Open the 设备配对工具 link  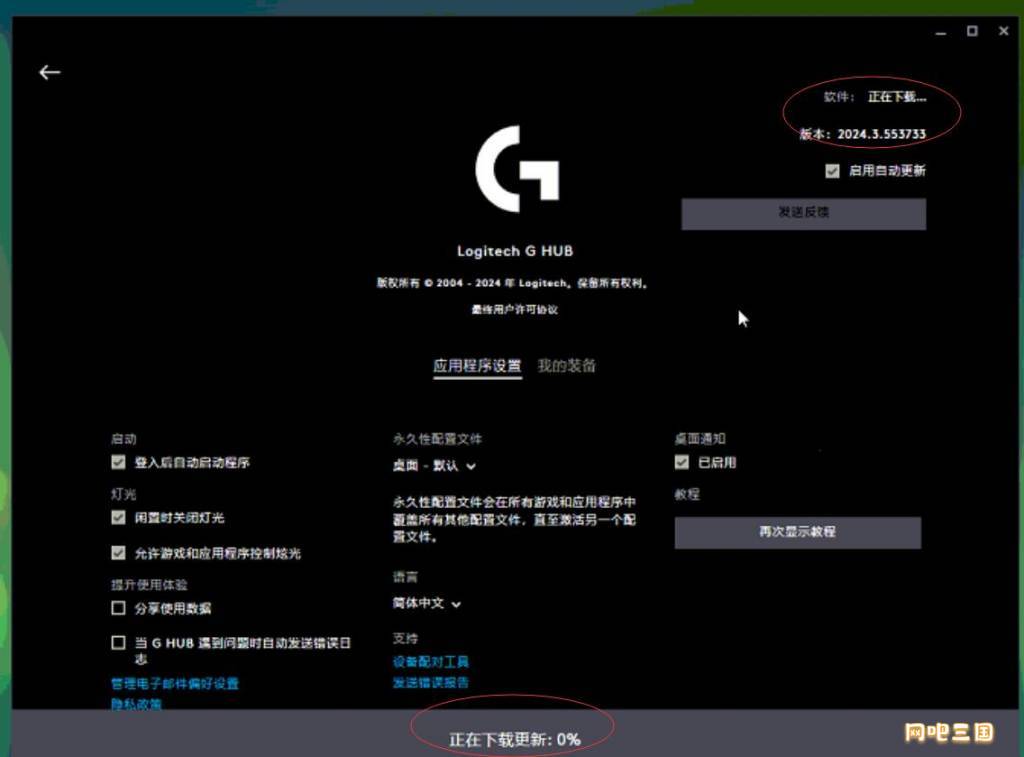point(430,662)
